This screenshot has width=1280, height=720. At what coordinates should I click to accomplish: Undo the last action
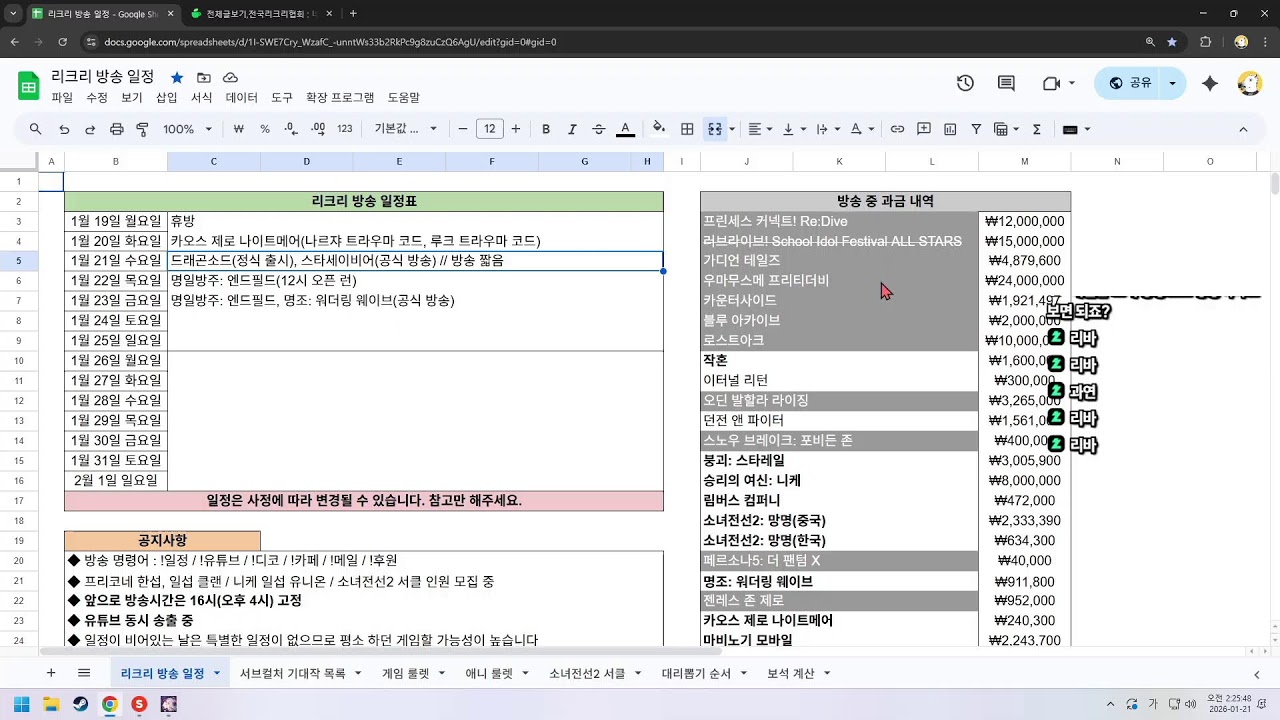click(64, 129)
